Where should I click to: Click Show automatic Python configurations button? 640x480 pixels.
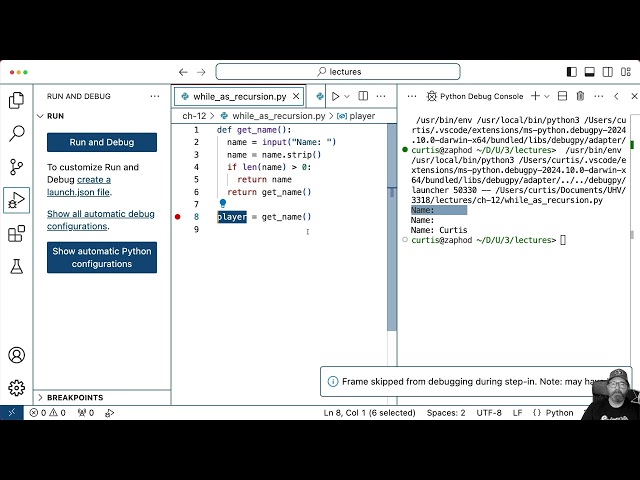click(102, 257)
